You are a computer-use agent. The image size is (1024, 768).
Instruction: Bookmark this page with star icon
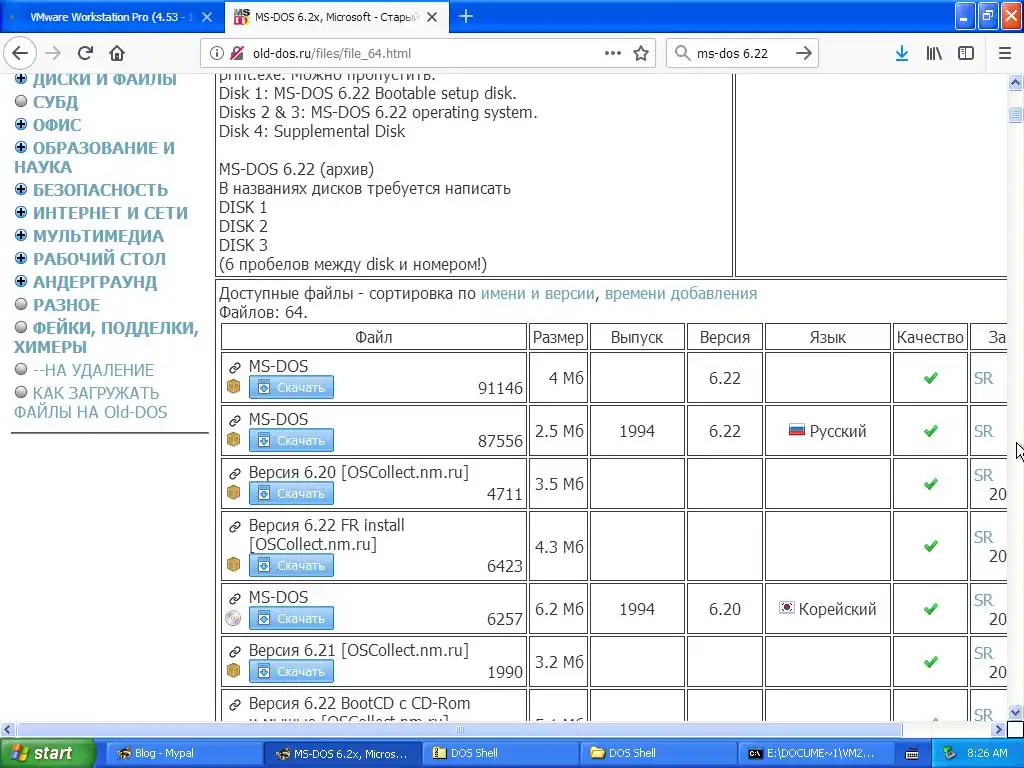pos(641,53)
